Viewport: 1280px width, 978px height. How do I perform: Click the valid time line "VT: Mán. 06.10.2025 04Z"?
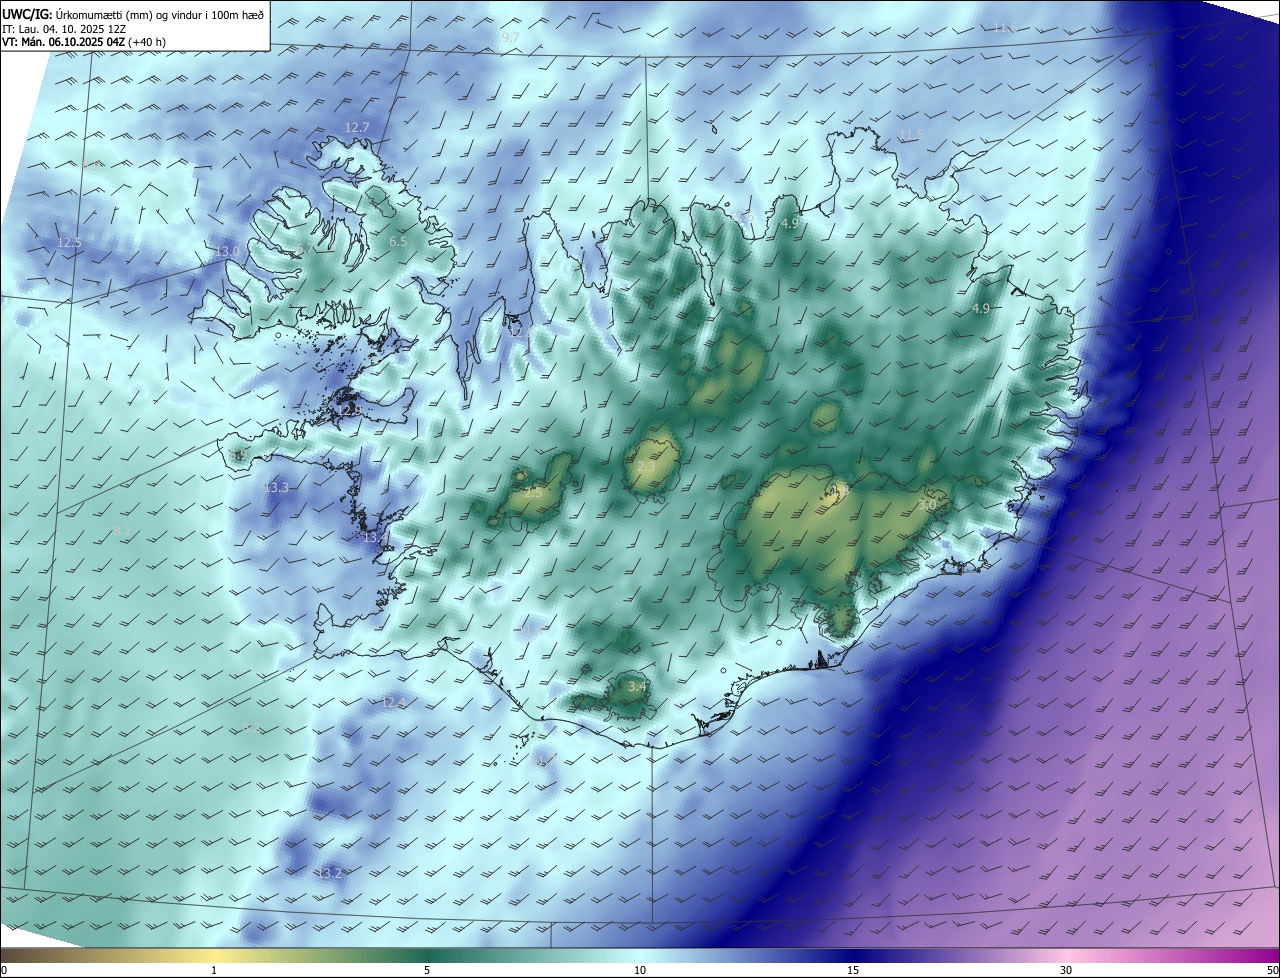(63, 43)
